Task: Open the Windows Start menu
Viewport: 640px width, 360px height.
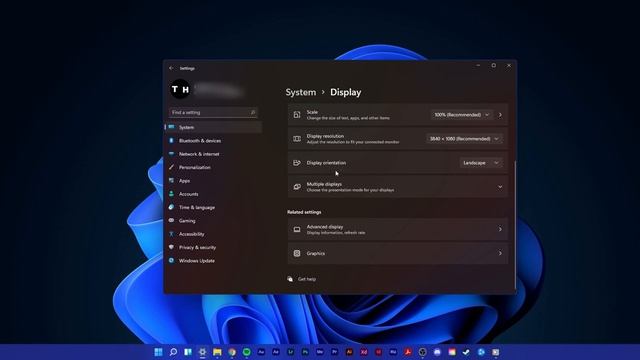Action: (x=158, y=352)
